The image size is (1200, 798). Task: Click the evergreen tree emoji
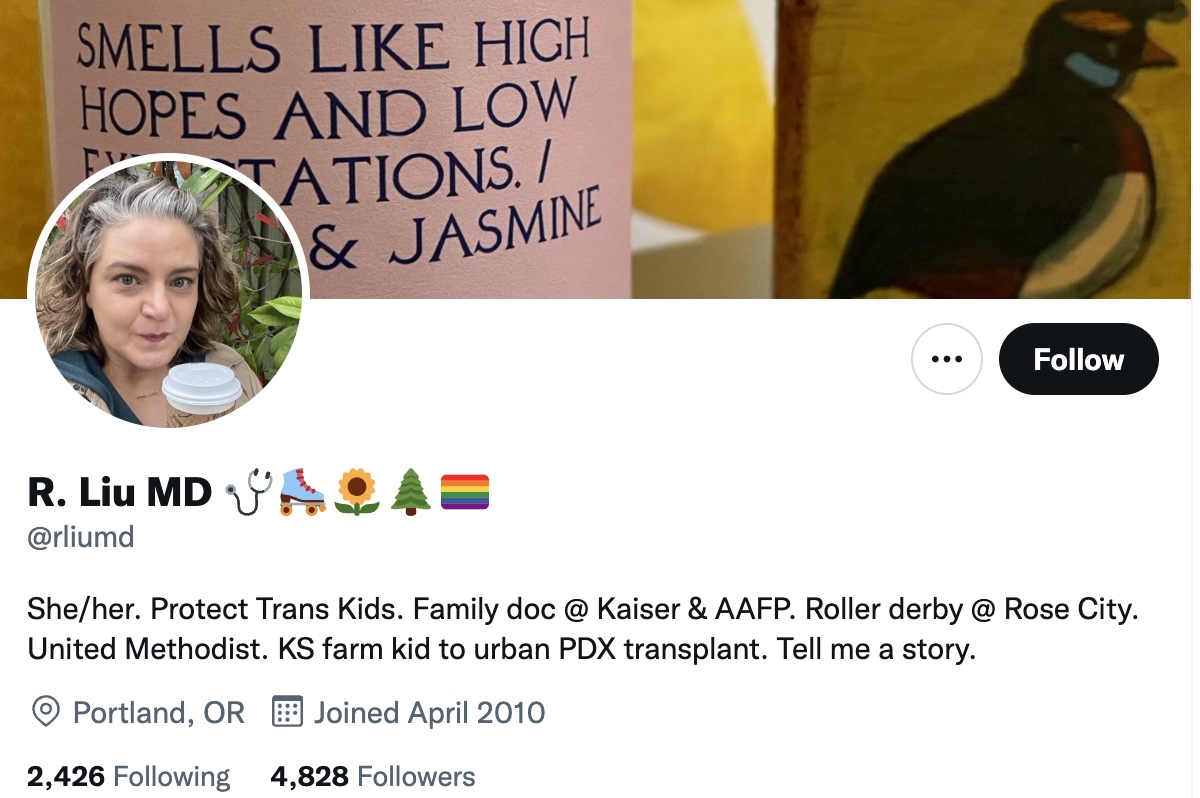point(410,492)
